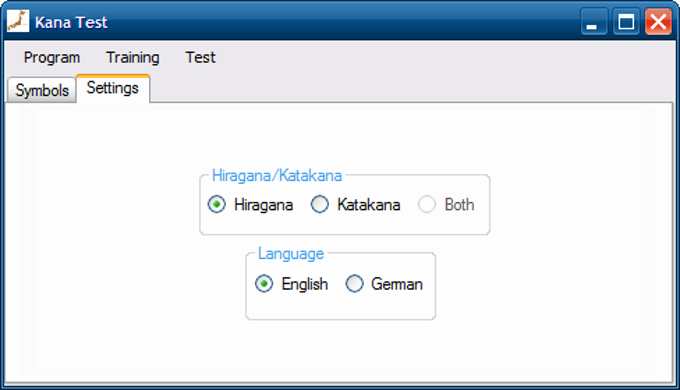Open the Program menu
The height and width of the screenshot is (390, 680).
(52, 57)
